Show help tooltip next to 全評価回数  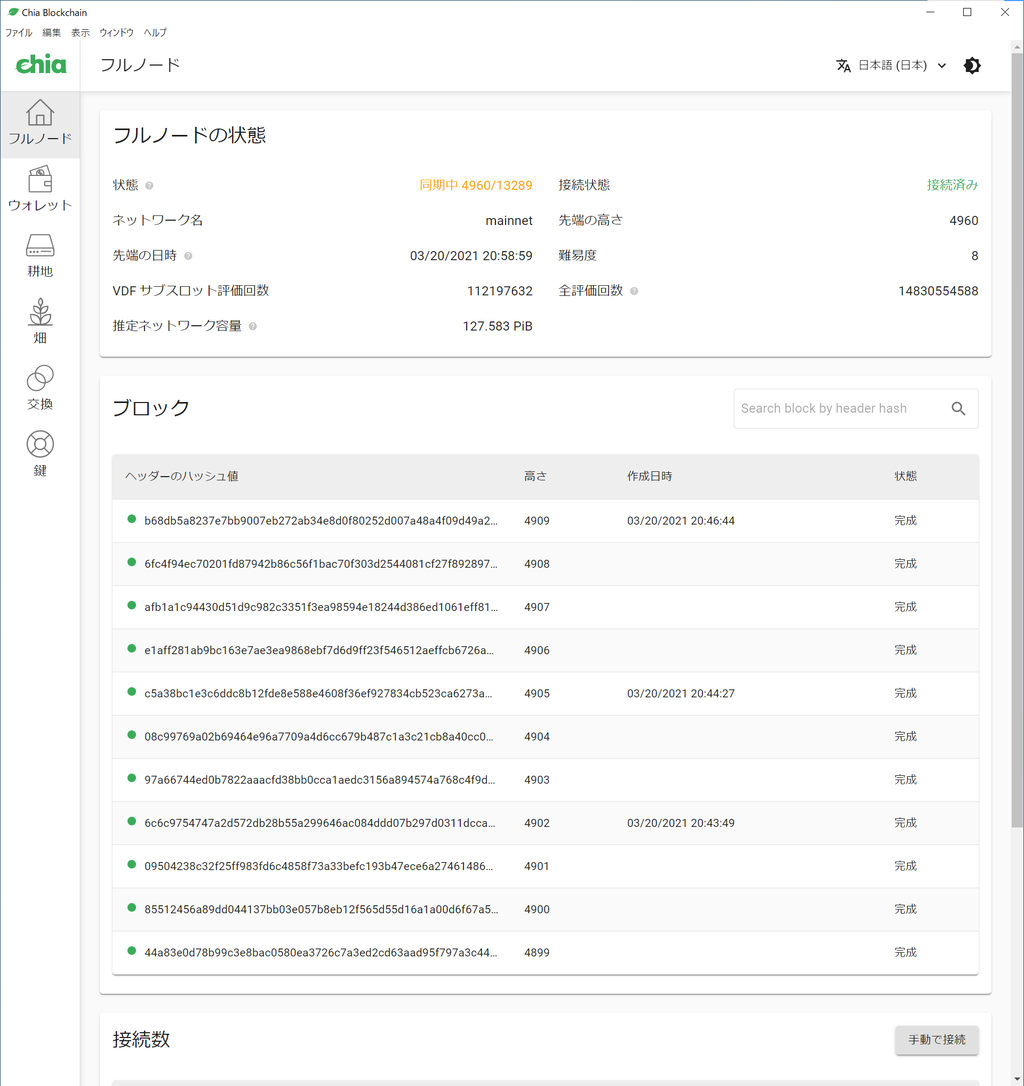634,292
